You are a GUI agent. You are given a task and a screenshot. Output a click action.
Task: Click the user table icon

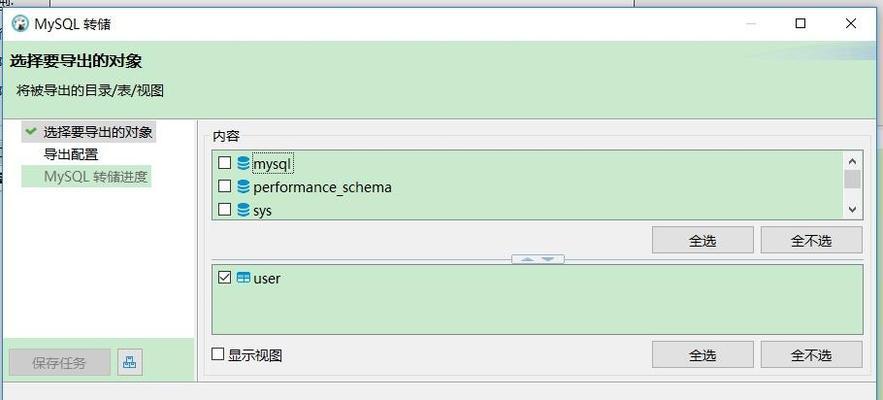[244, 278]
